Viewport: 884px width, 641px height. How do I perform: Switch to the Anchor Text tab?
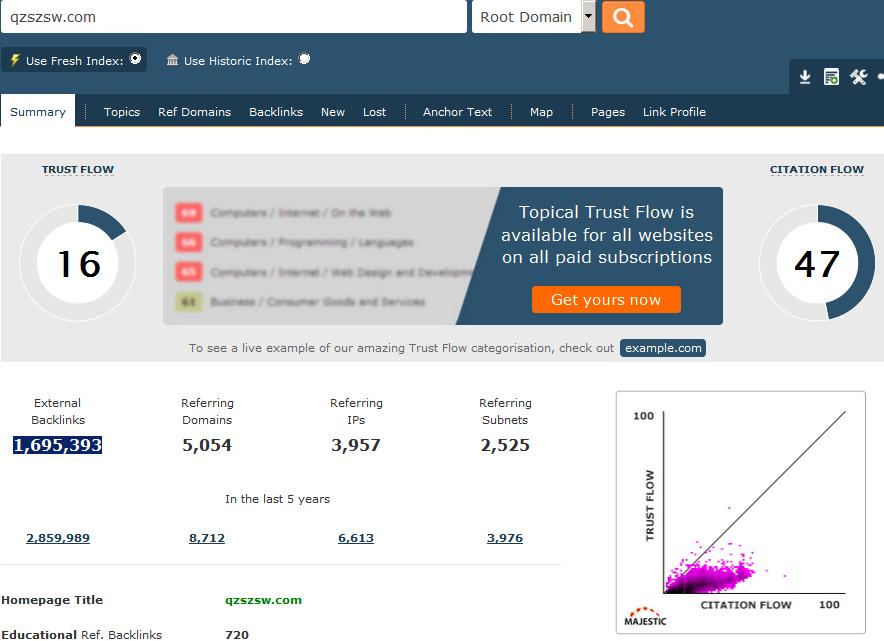click(x=458, y=112)
